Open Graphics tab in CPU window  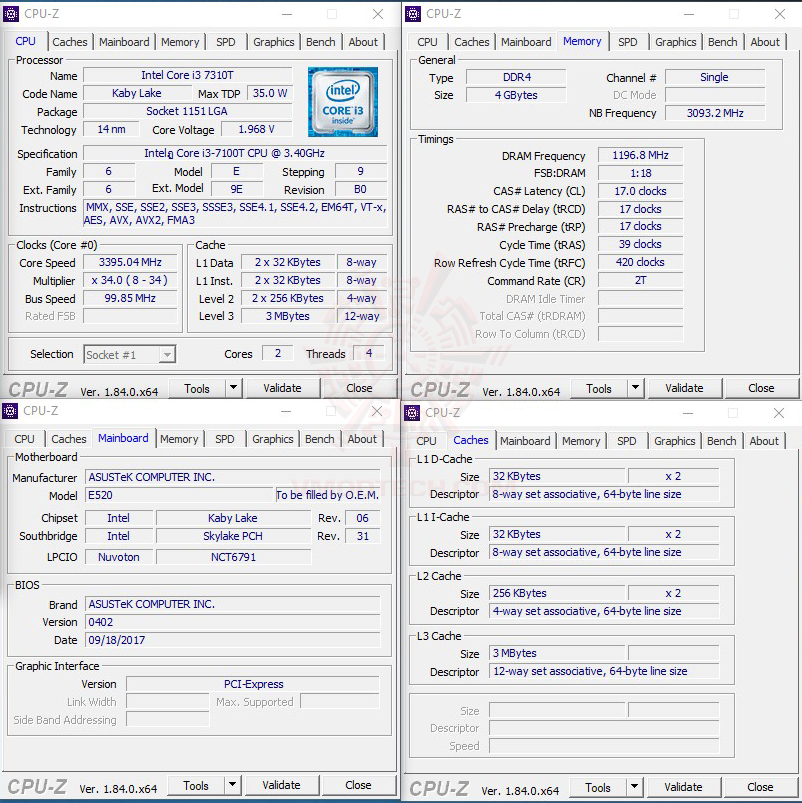(x=274, y=42)
